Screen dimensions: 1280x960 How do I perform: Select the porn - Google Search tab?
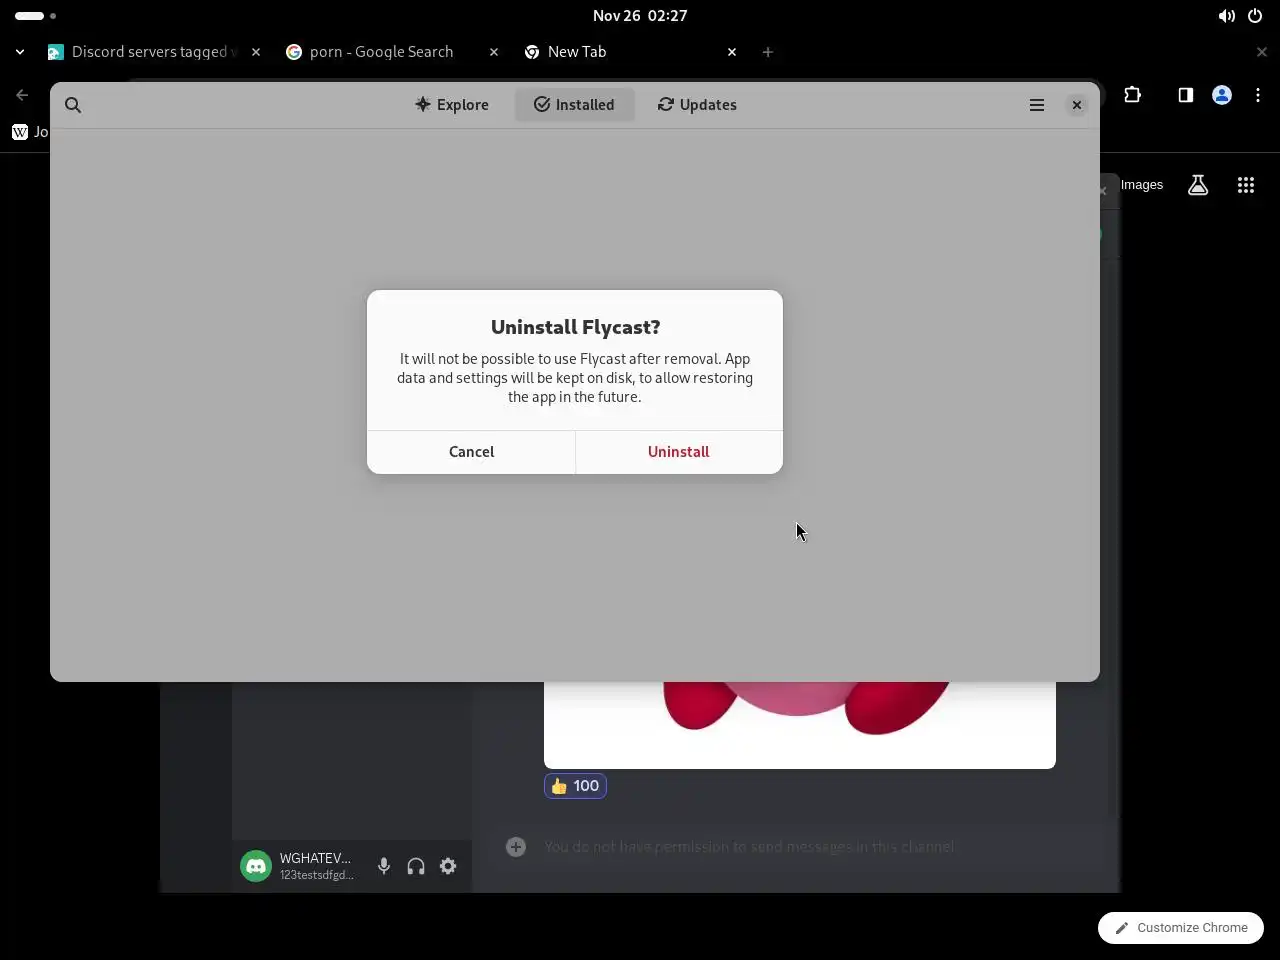tap(381, 52)
